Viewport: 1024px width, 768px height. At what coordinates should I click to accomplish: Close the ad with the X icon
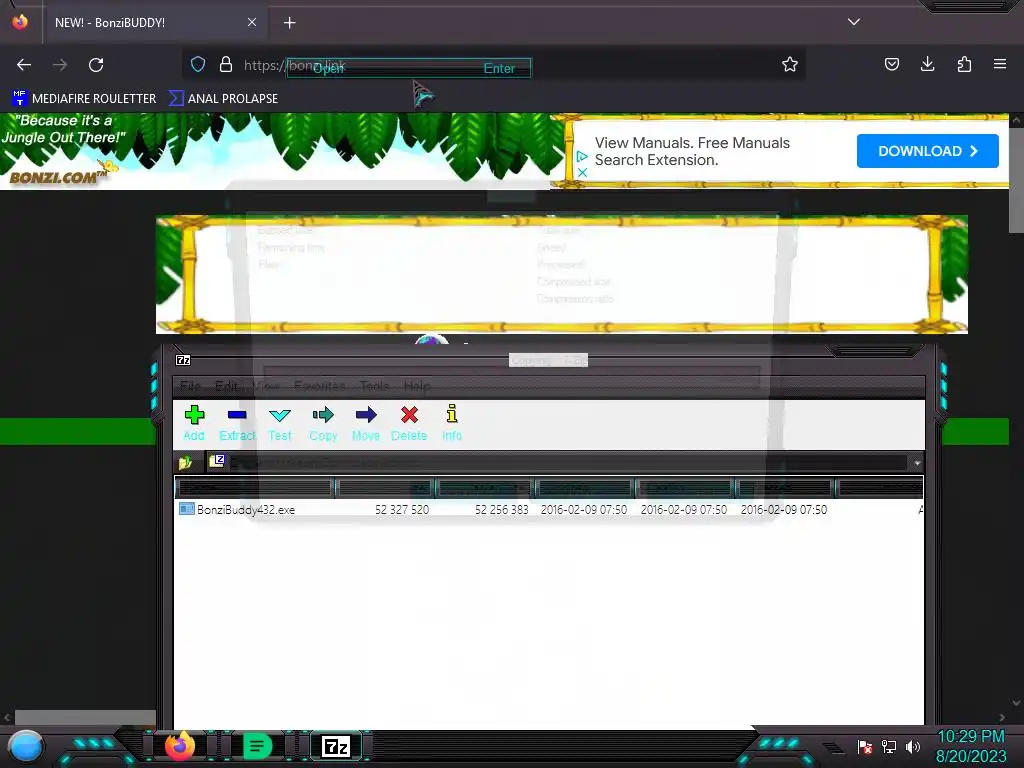[583, 172]
